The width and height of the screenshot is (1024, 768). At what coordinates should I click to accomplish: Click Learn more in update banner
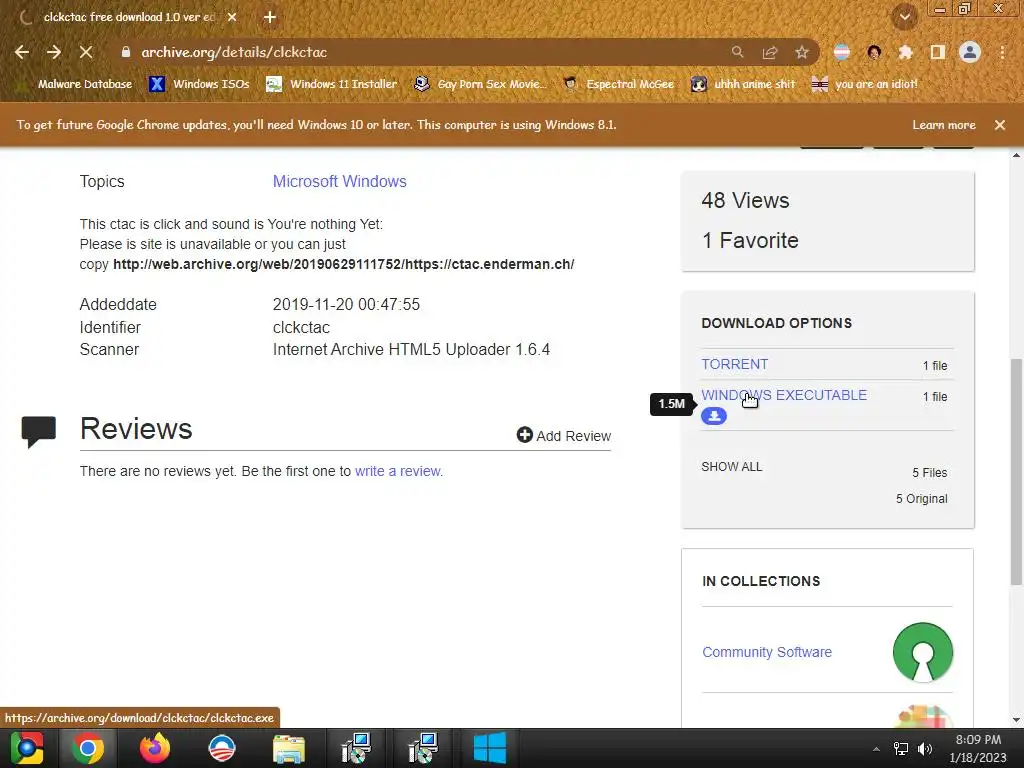[944, 125]
